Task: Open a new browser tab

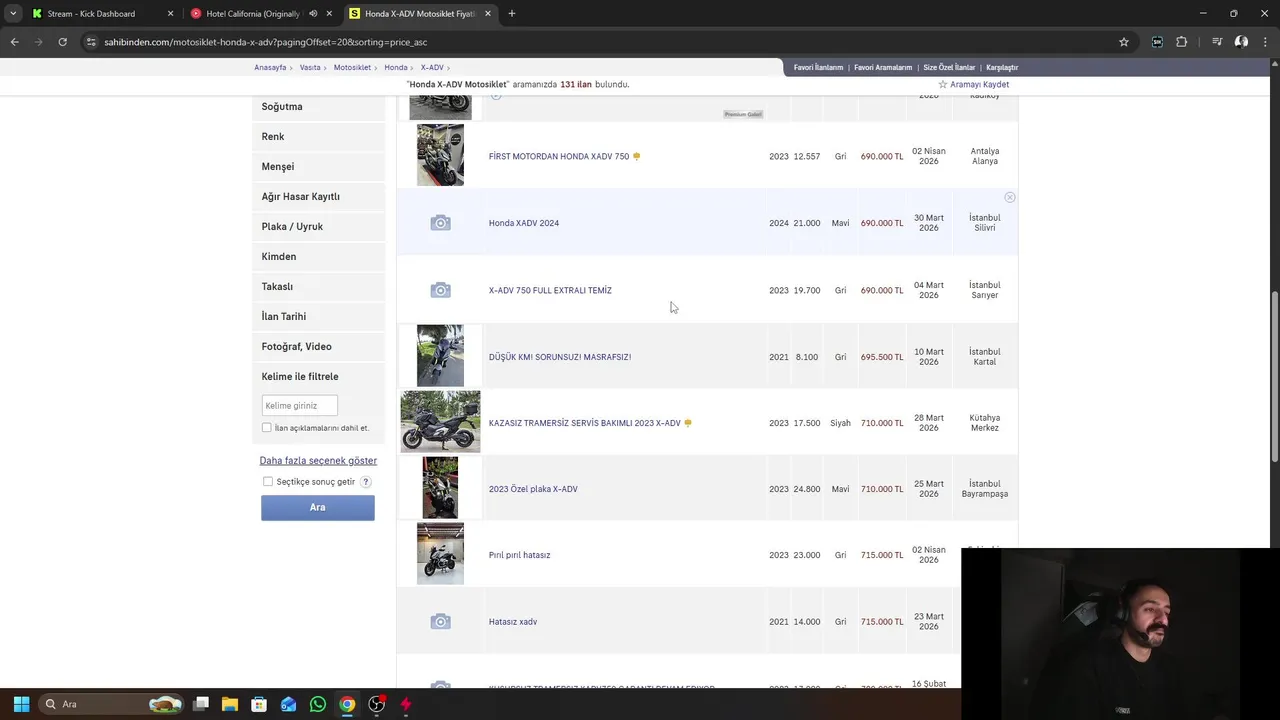Action: (x=512, y=14)
